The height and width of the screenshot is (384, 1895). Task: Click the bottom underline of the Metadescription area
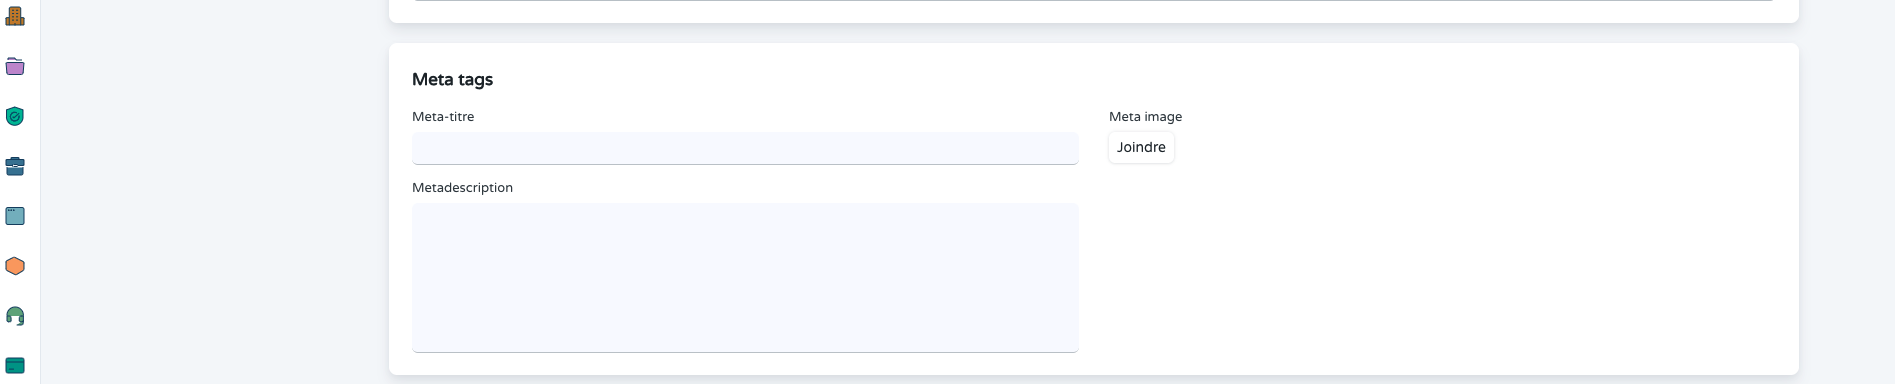pos(745,351)
